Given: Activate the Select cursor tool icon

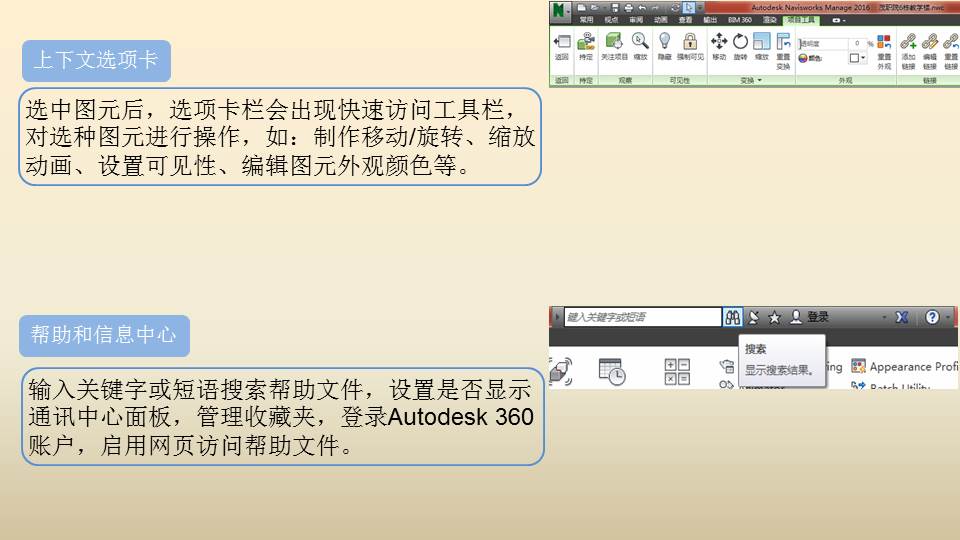Looking at the screenshot, I should (688, 8).
